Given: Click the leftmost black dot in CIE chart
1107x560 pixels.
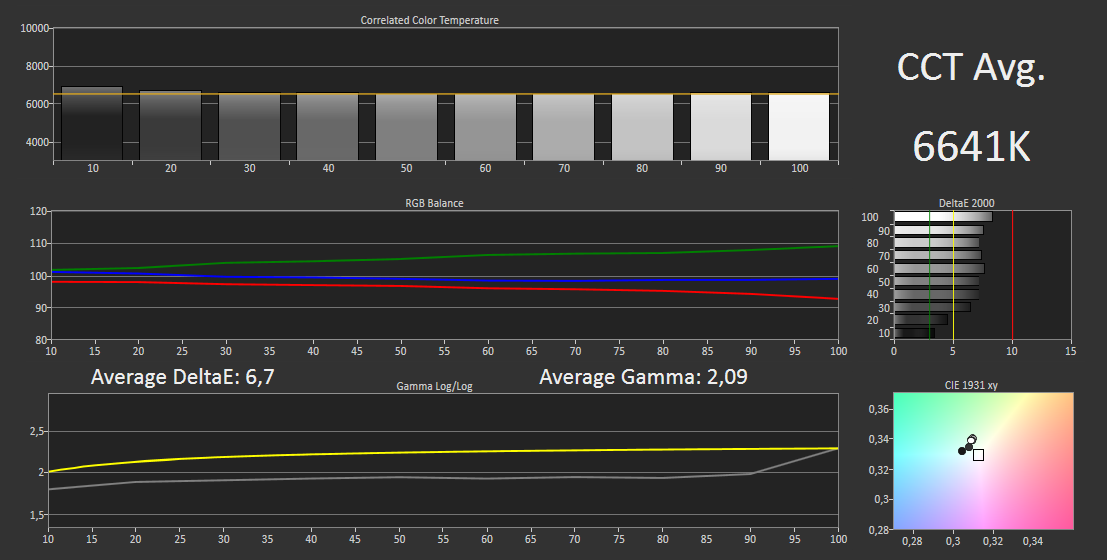Looking at the screenshot, I should point(962,451).
